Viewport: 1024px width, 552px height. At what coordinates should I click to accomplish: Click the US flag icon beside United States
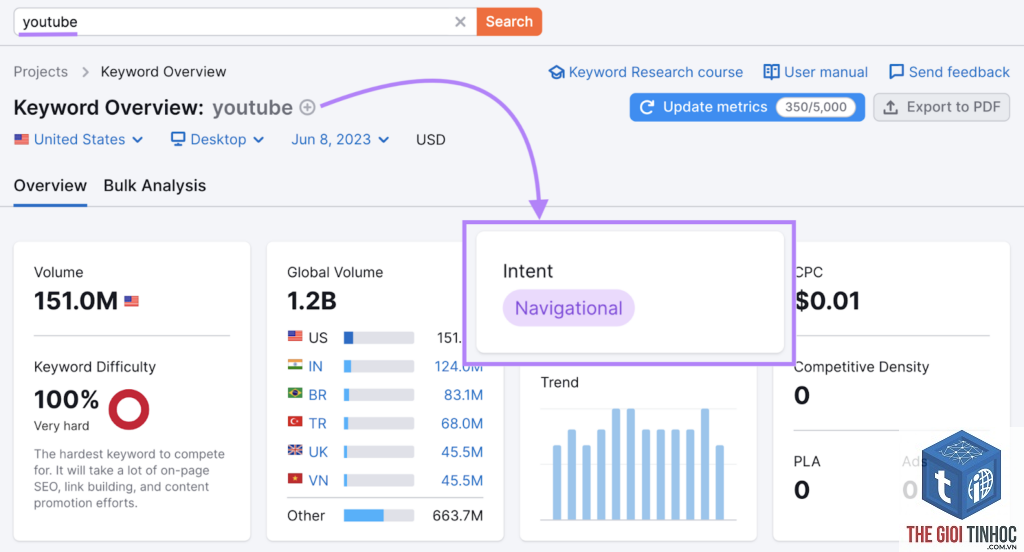[x=22, y=139]
